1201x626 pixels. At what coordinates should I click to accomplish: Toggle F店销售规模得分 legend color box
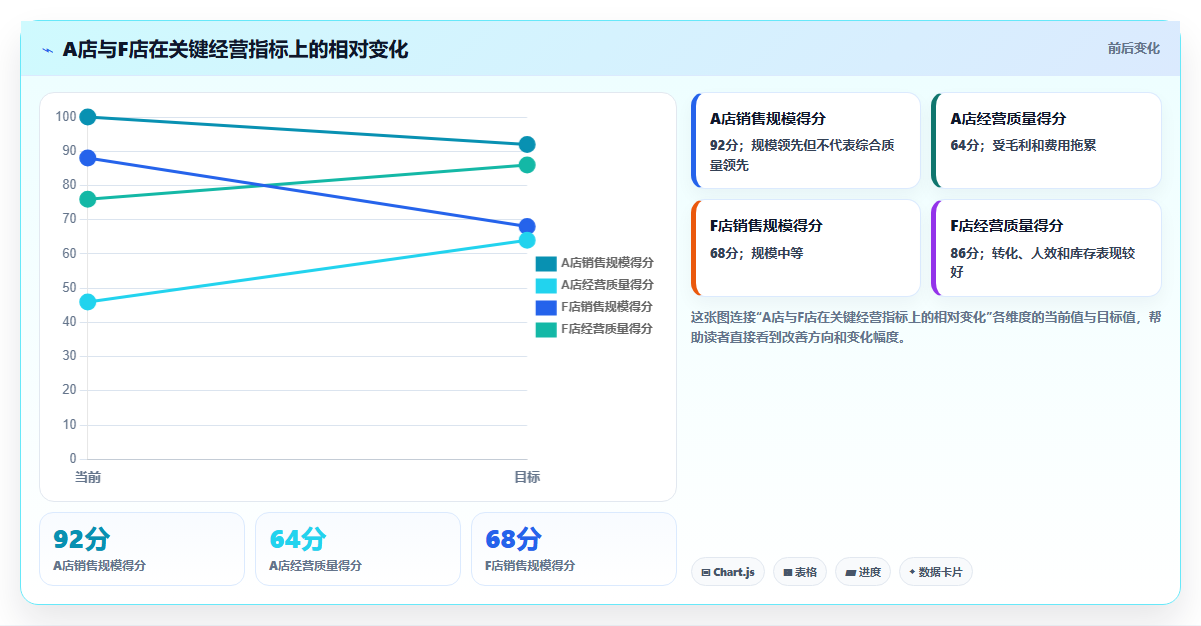coord(546,308)
